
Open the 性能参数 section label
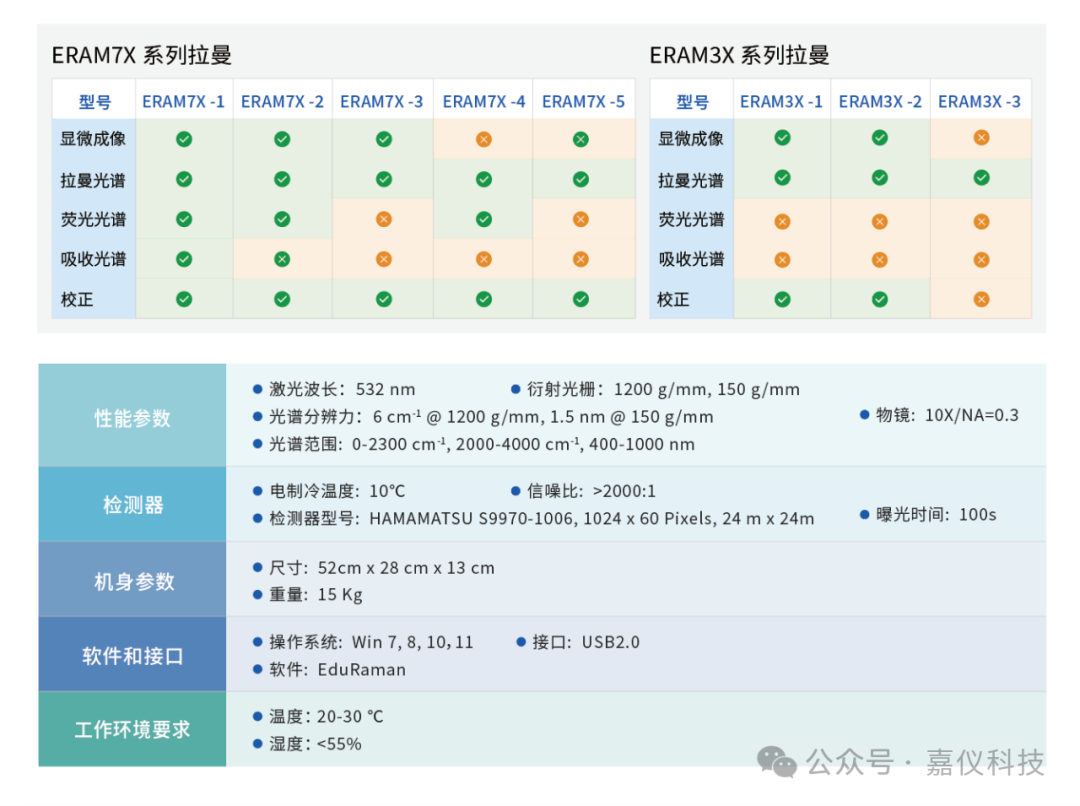[x=132, y=418]
